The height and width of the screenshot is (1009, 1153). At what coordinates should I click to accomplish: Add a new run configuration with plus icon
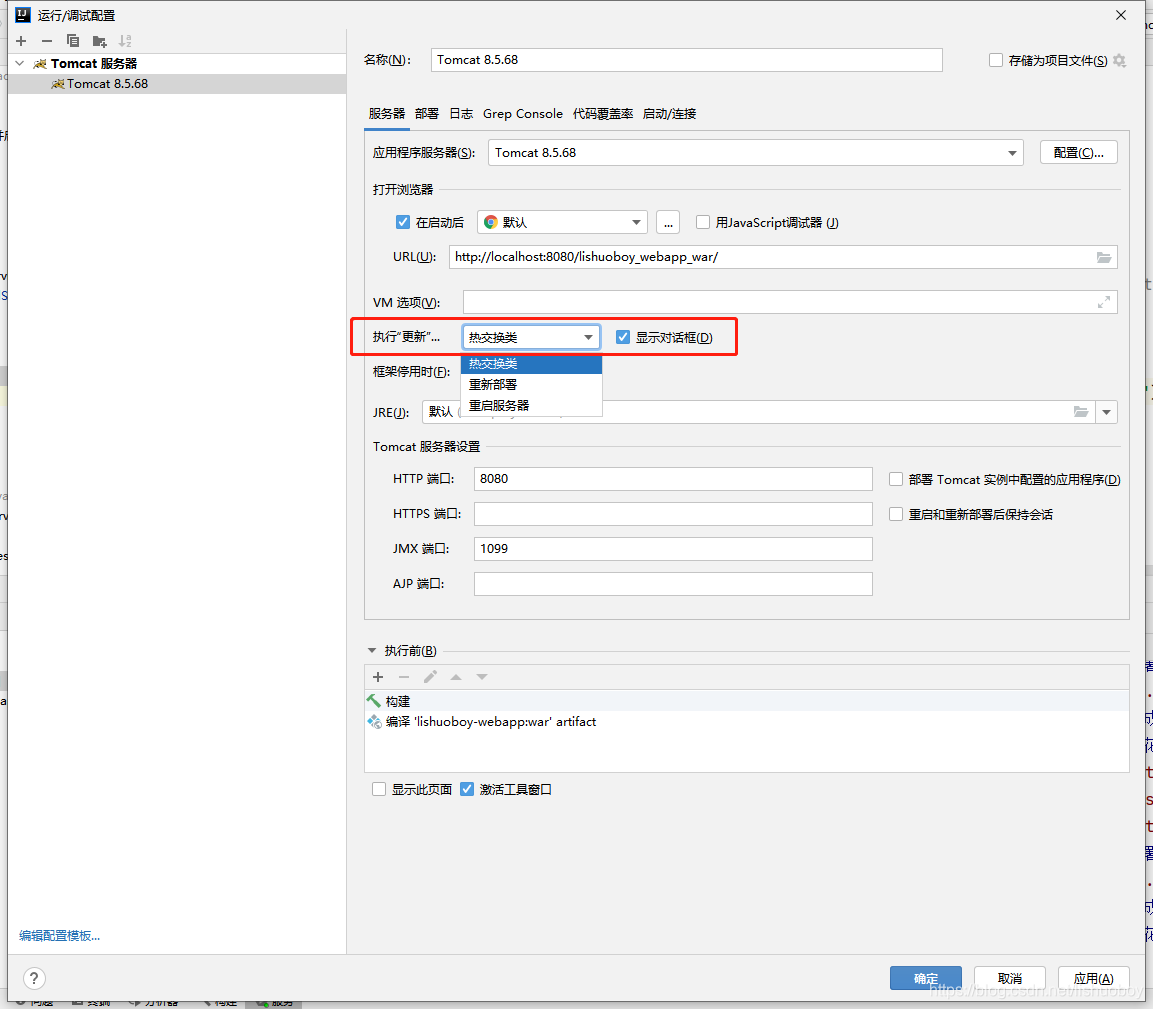pyautogui.click(x=21, y=41)
